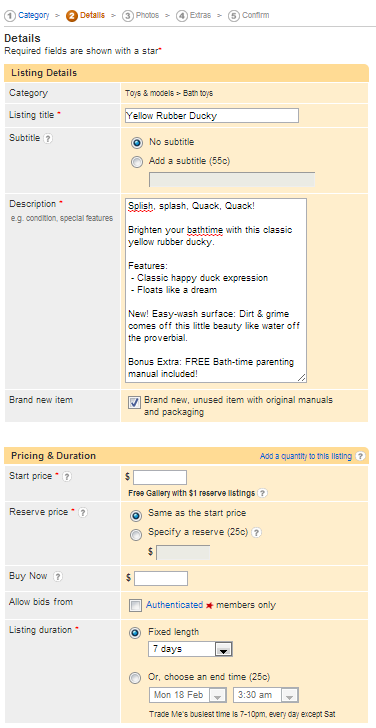Screen dimensions: 376x728
Task: Open help icon after Free Gallery text
Action: click(262, 493)
